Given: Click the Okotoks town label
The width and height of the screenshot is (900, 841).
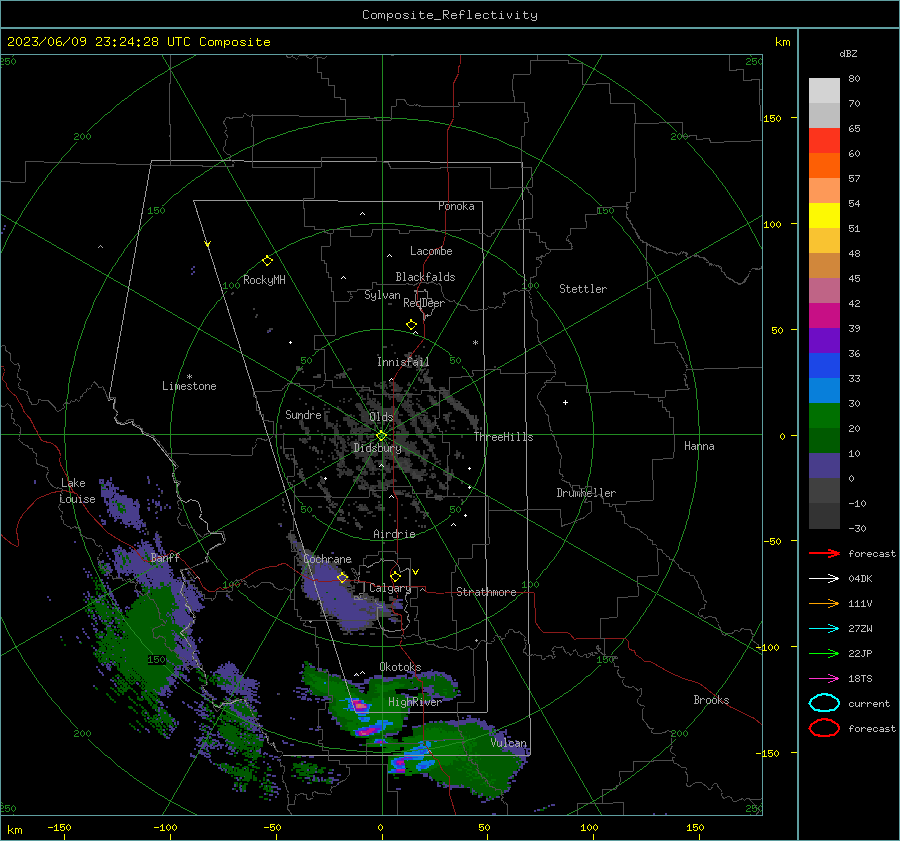Looking at the screenshot, I should coord(400,666).
